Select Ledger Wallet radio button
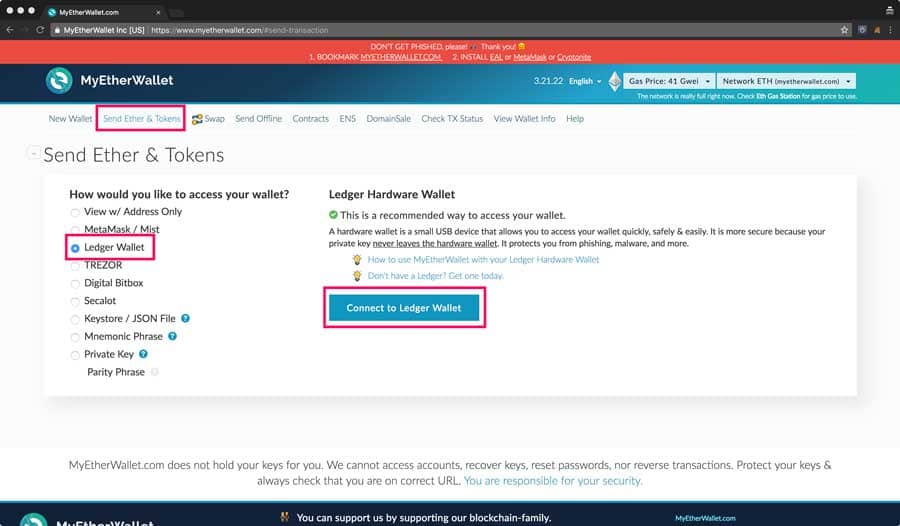This screenshot has height=526, width=900. (75, 248)
